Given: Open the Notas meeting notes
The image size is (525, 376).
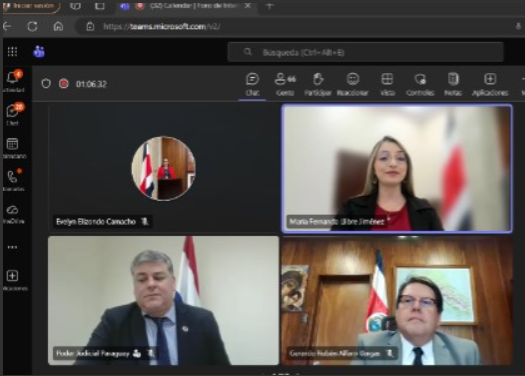Looking at the screenshot, I should 453,84.
